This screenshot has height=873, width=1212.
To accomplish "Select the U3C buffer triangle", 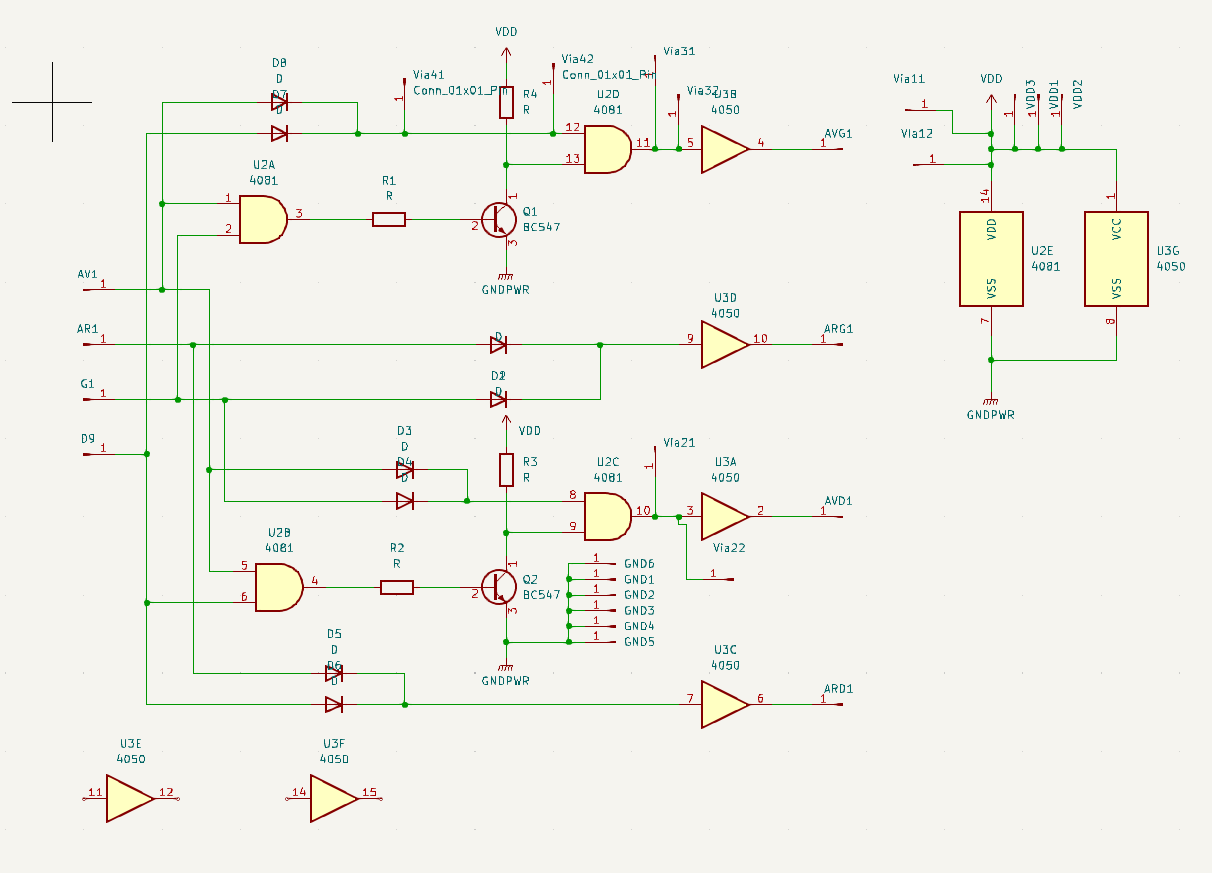I will click(723, 705).
